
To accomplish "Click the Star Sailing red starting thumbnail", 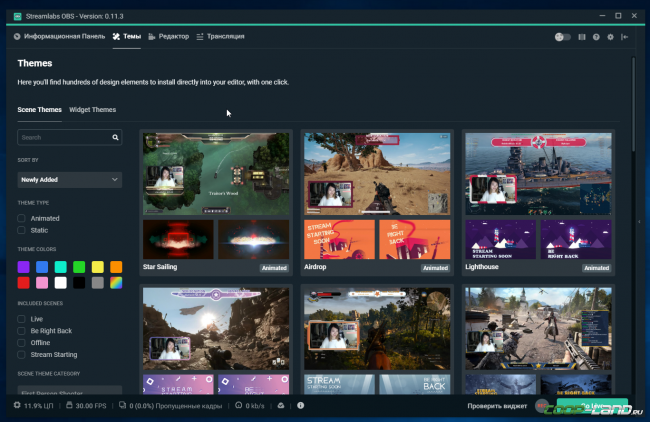I will pos(178,240).
